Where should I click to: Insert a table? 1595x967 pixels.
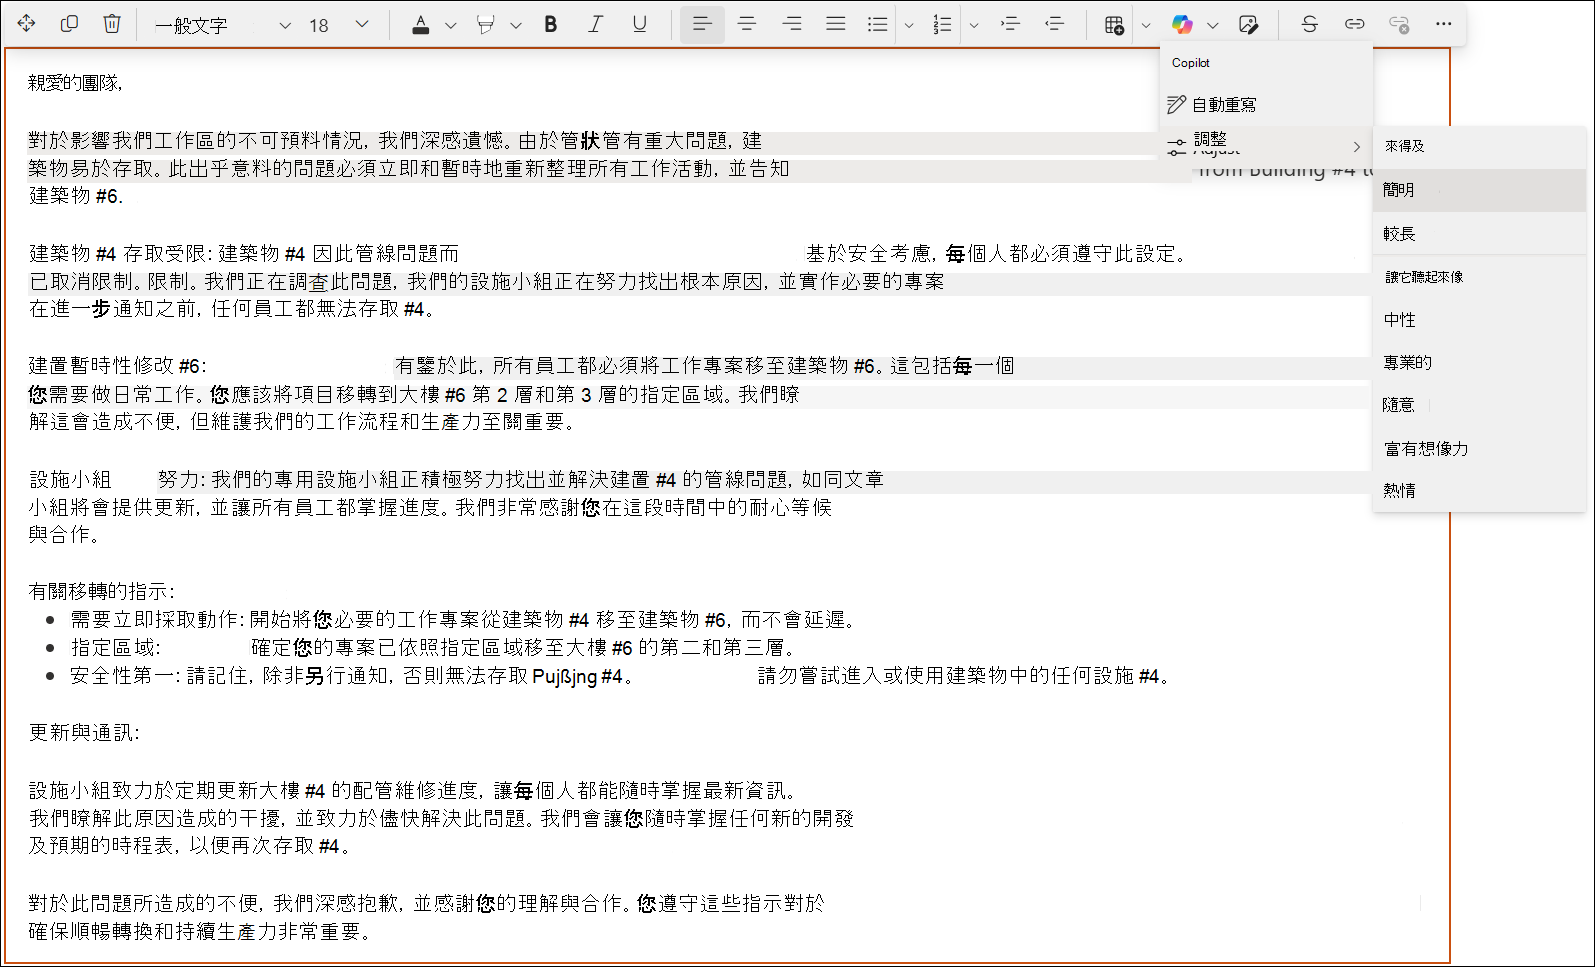pos(1114,25)
